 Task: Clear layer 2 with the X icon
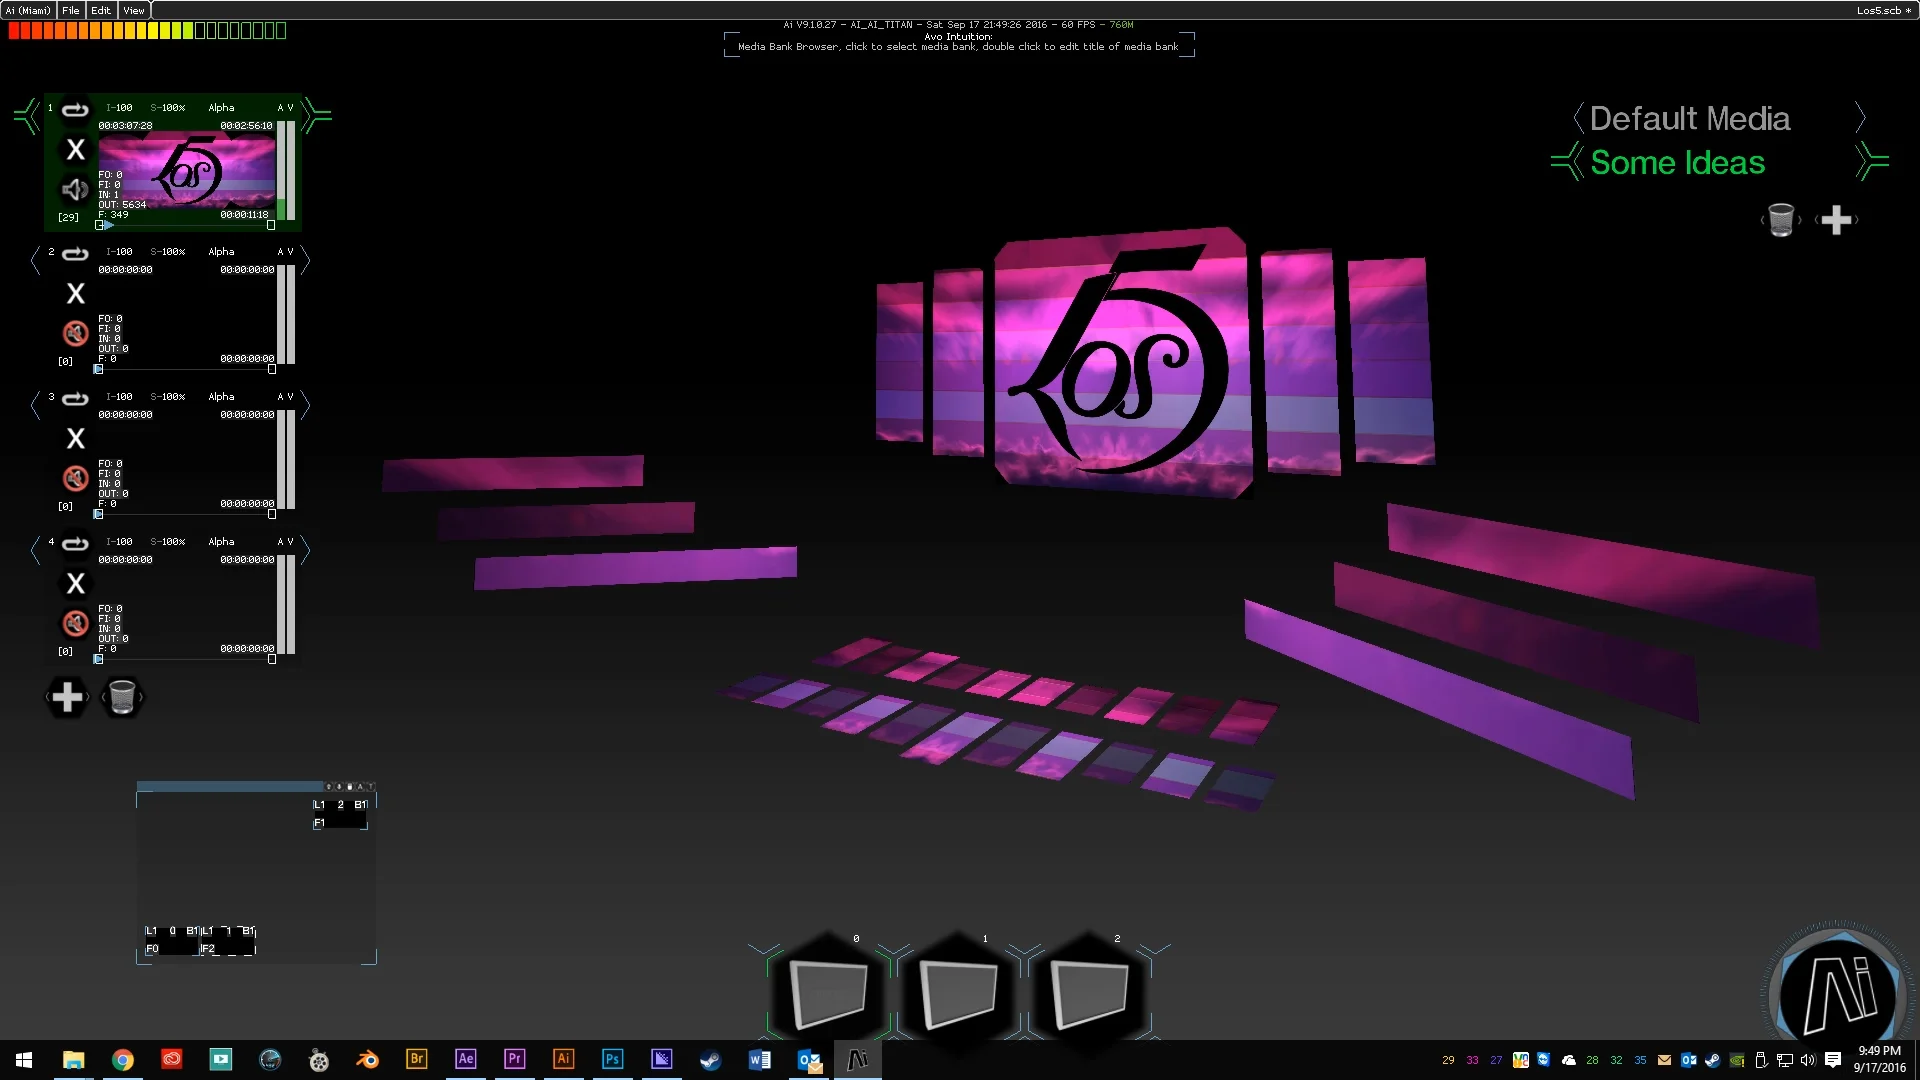click(x=75, y=293)
